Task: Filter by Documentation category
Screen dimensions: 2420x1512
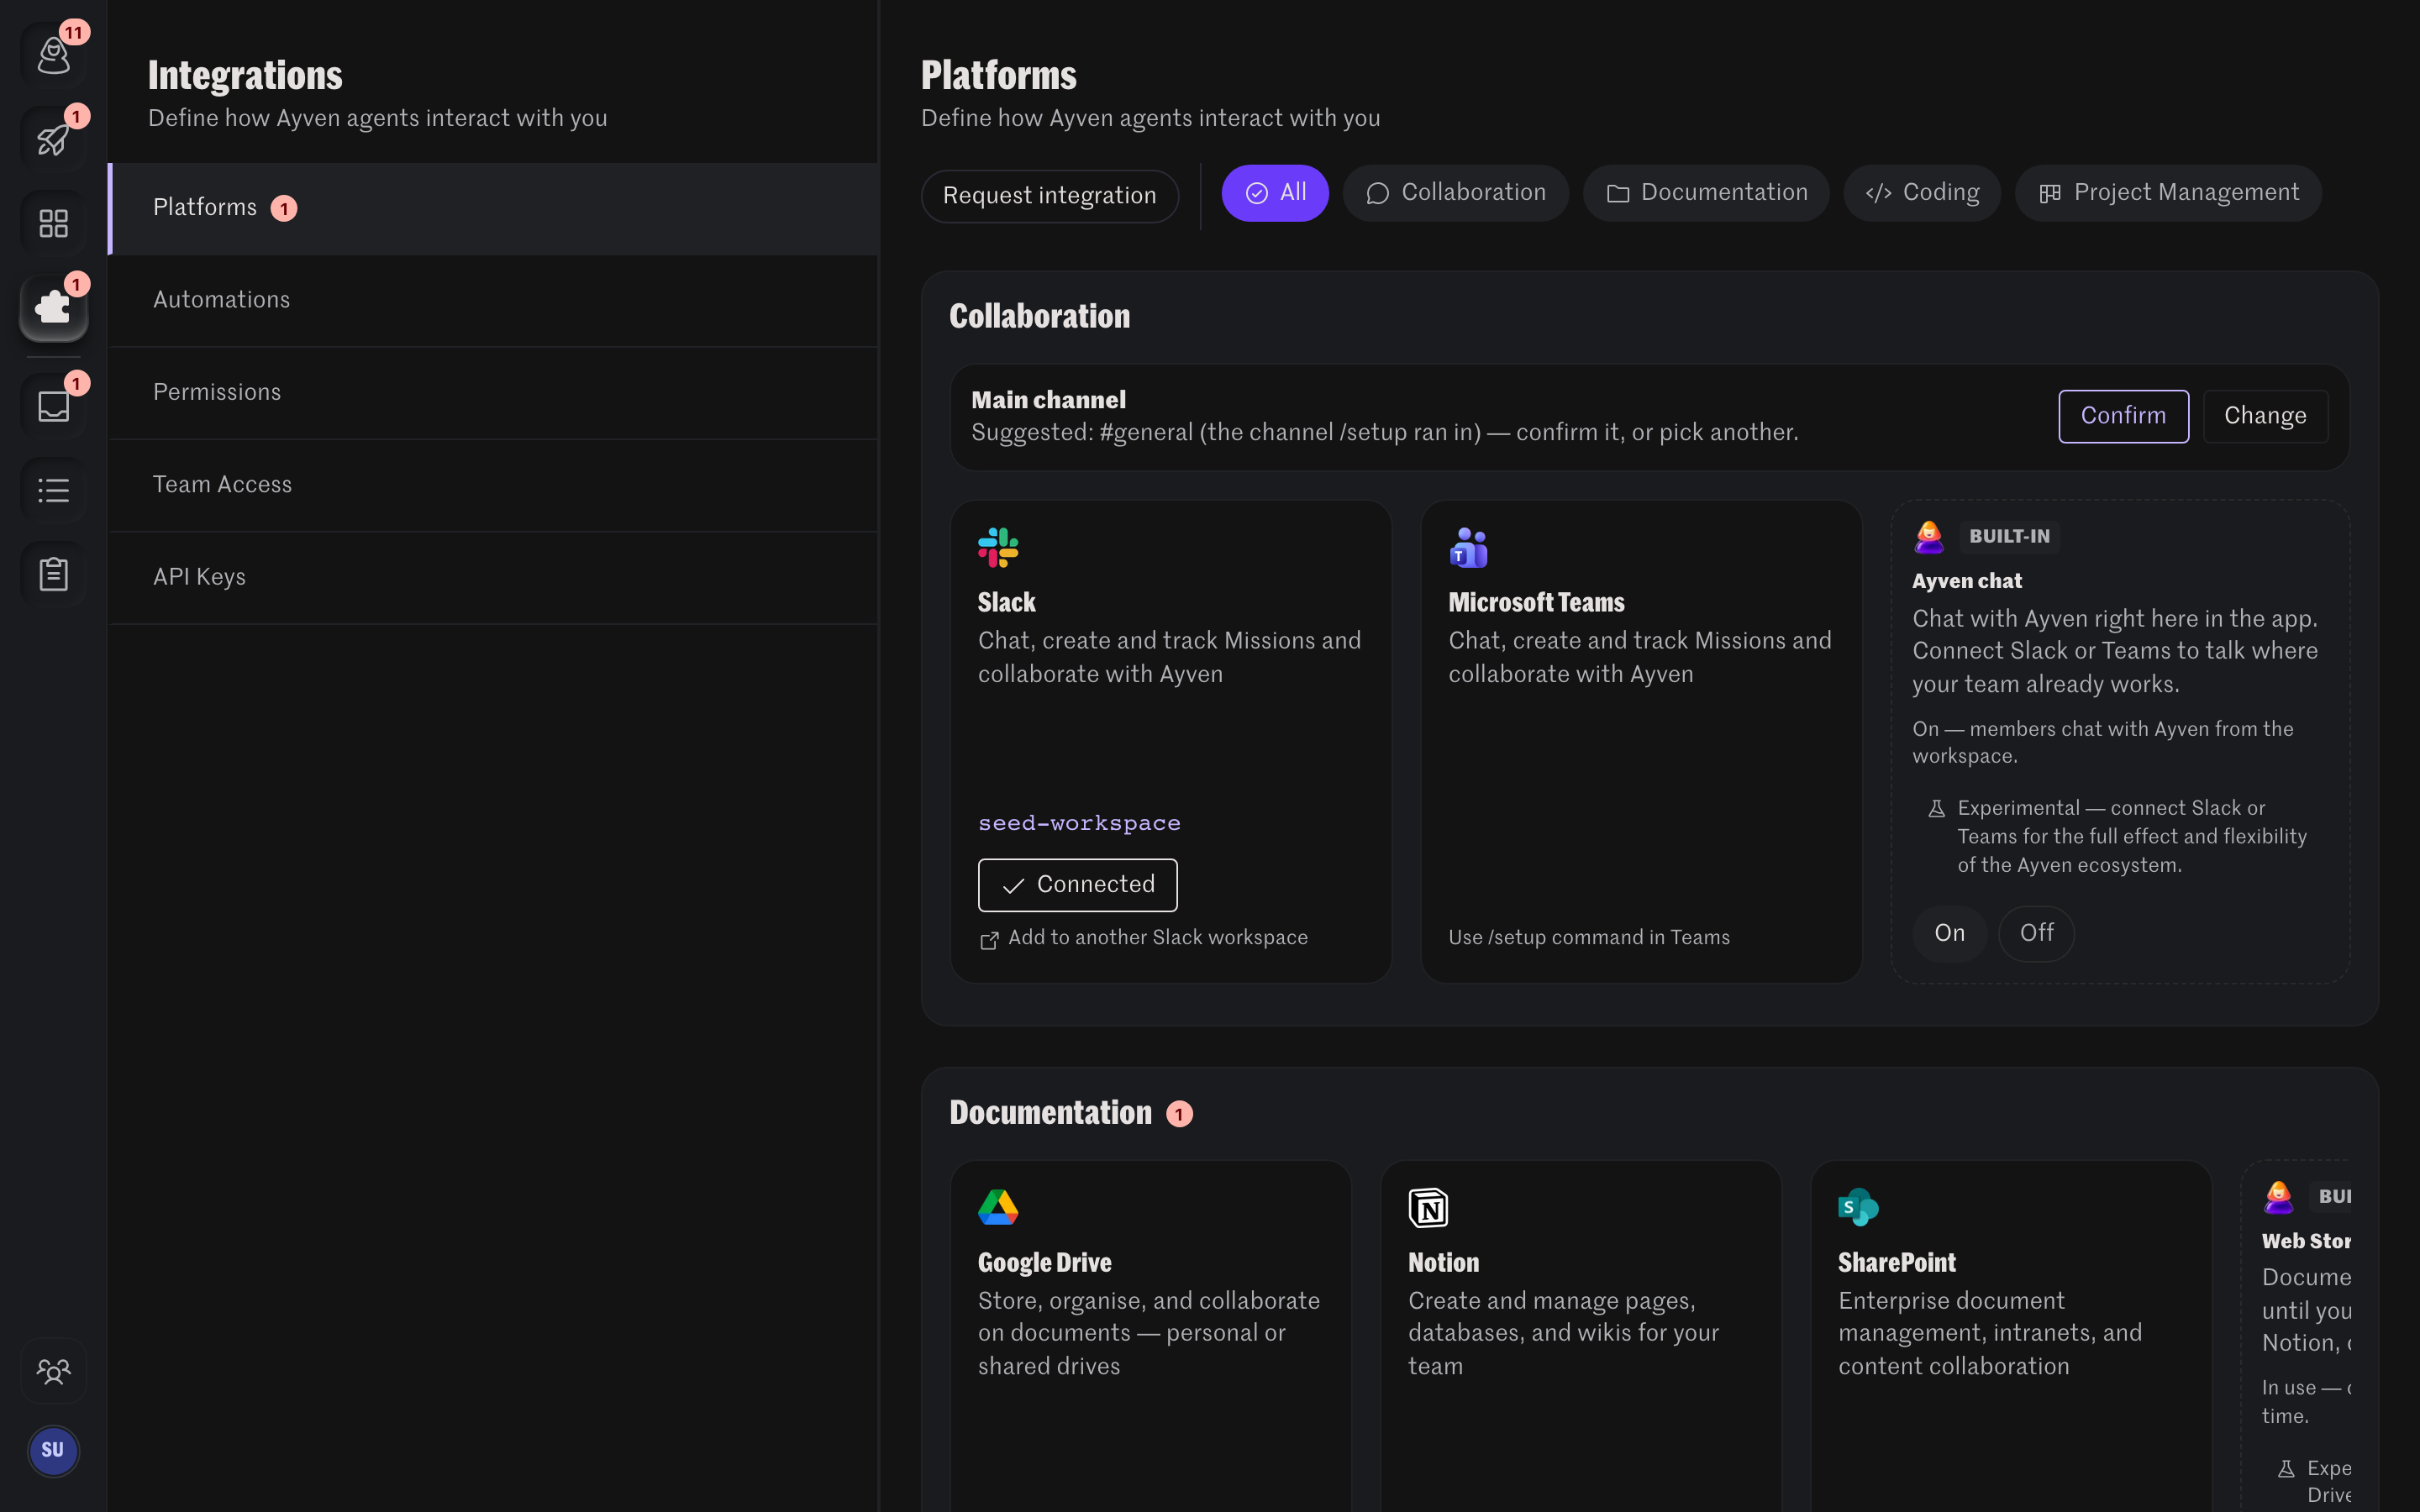Action: point(1706,193)
